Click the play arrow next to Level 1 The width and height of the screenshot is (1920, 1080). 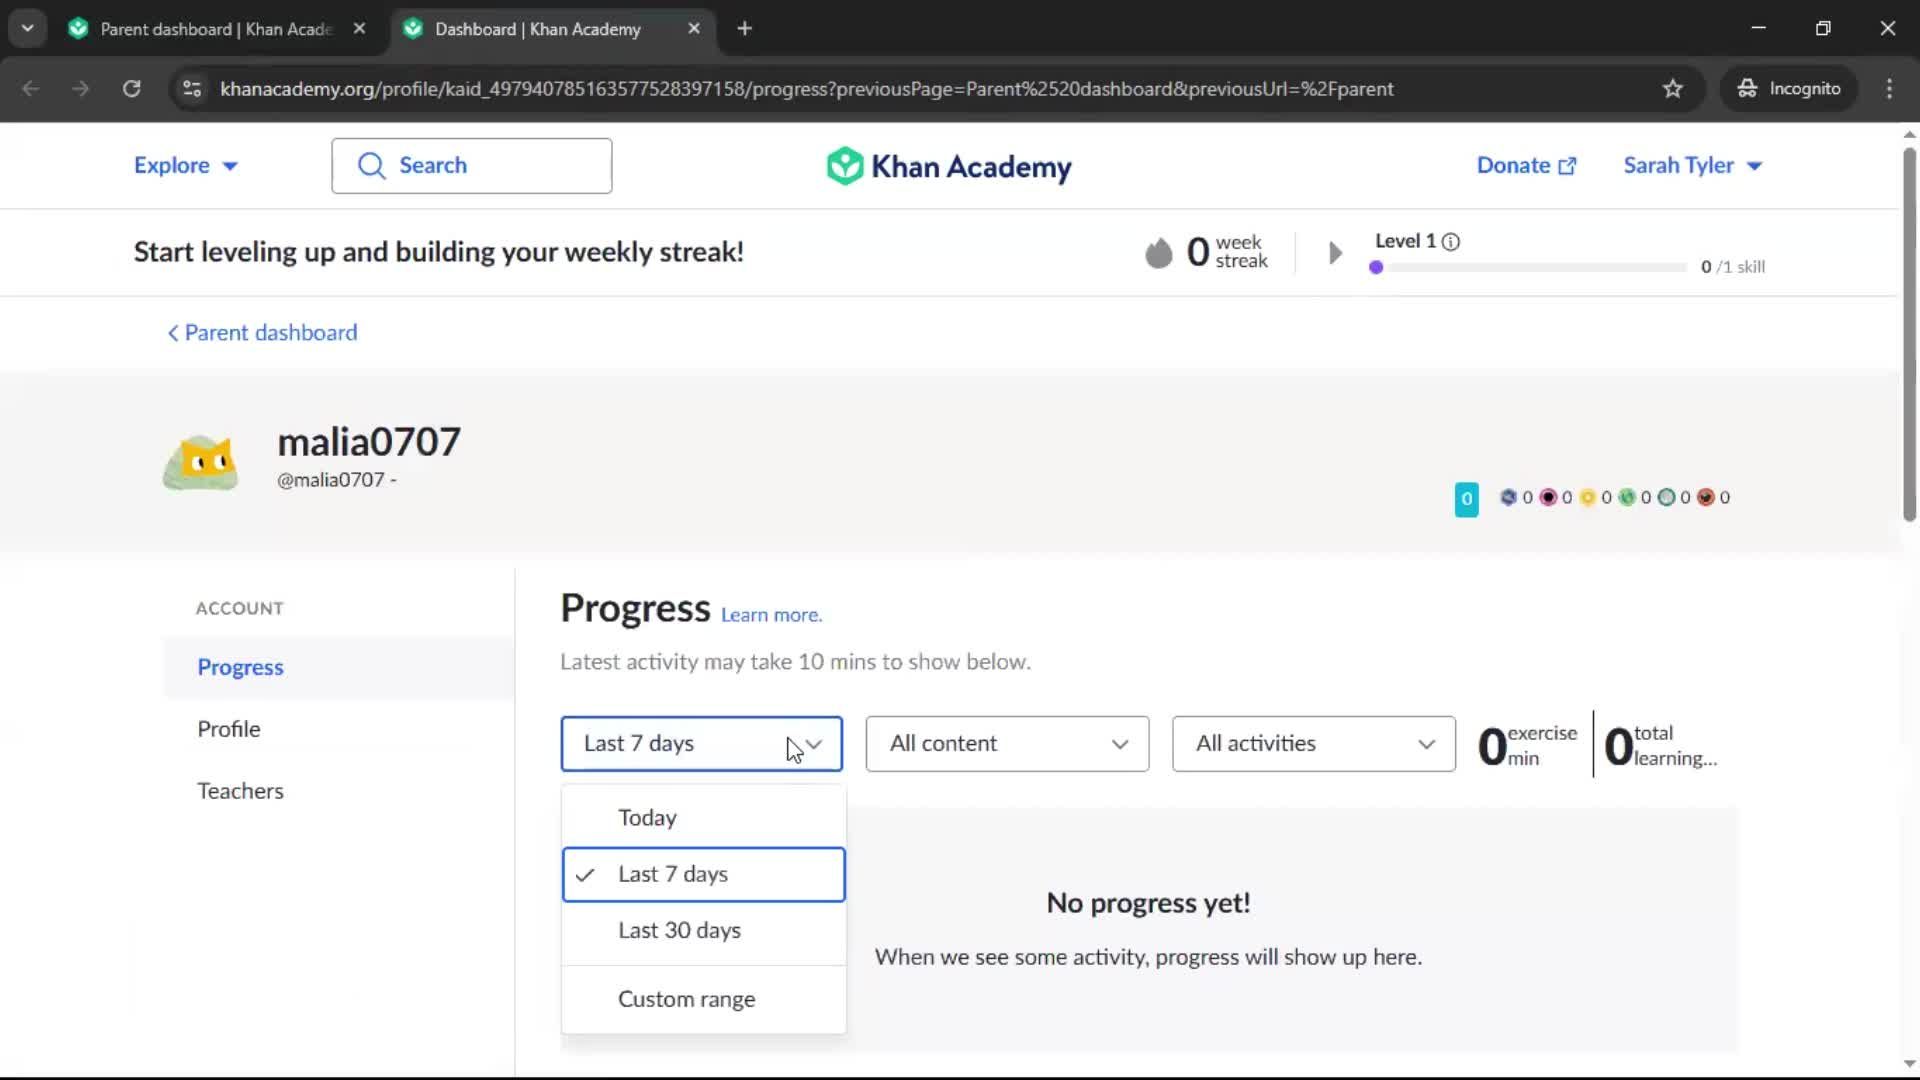pos(1335,253)
